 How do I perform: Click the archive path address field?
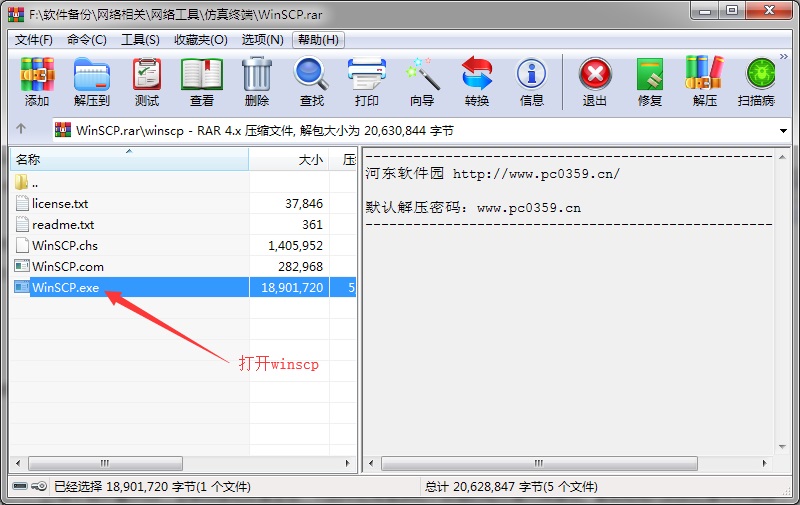[421, 131]
